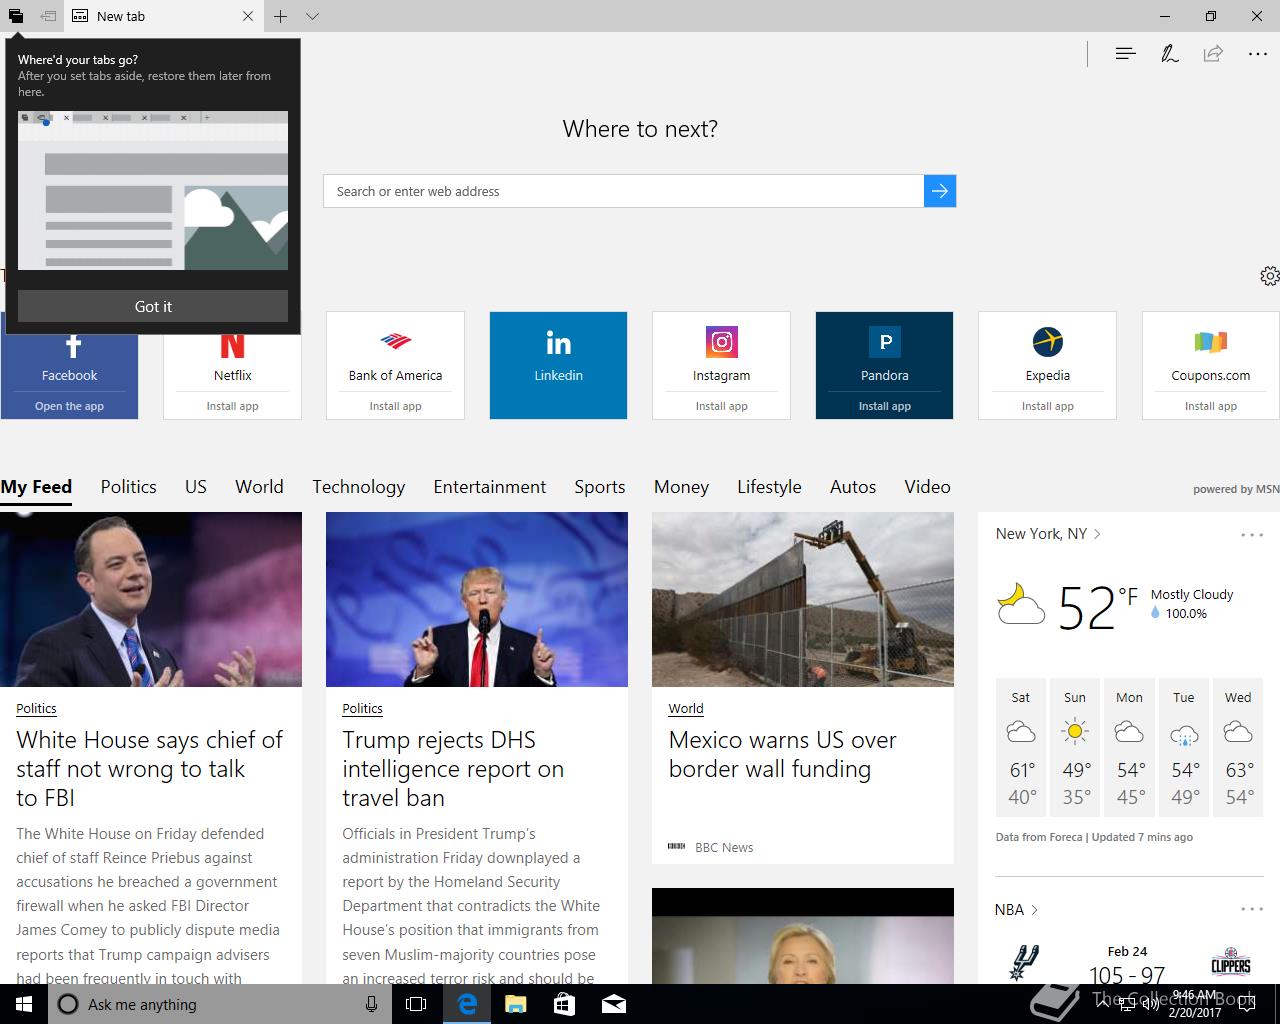Click the Search or enter web address field
This screenshot has width=1280, height=1024.
pos(624,191)
